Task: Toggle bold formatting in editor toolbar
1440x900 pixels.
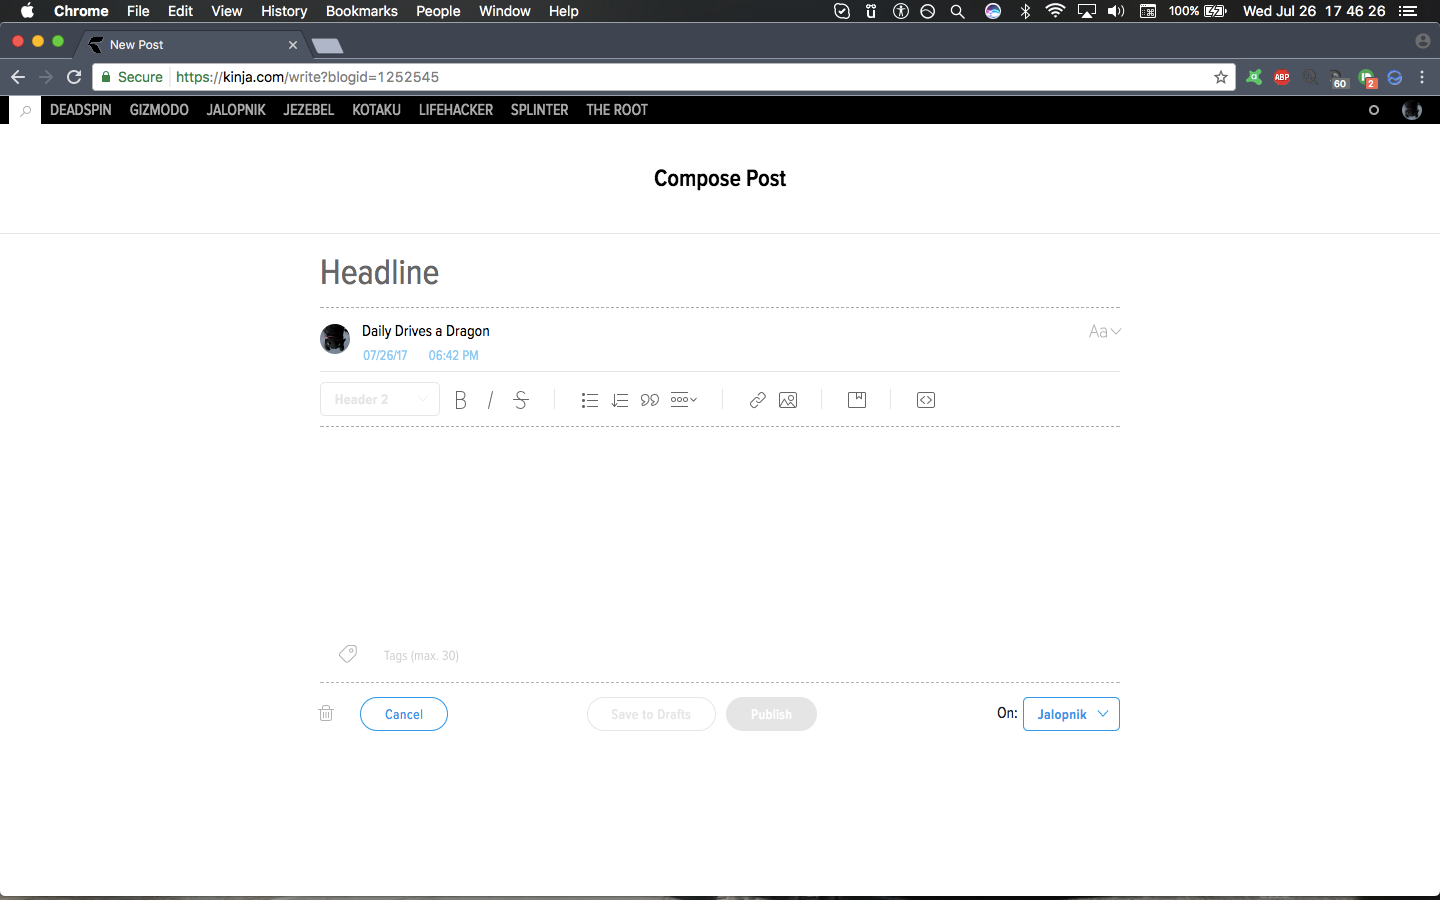Action: pos(460,400)
